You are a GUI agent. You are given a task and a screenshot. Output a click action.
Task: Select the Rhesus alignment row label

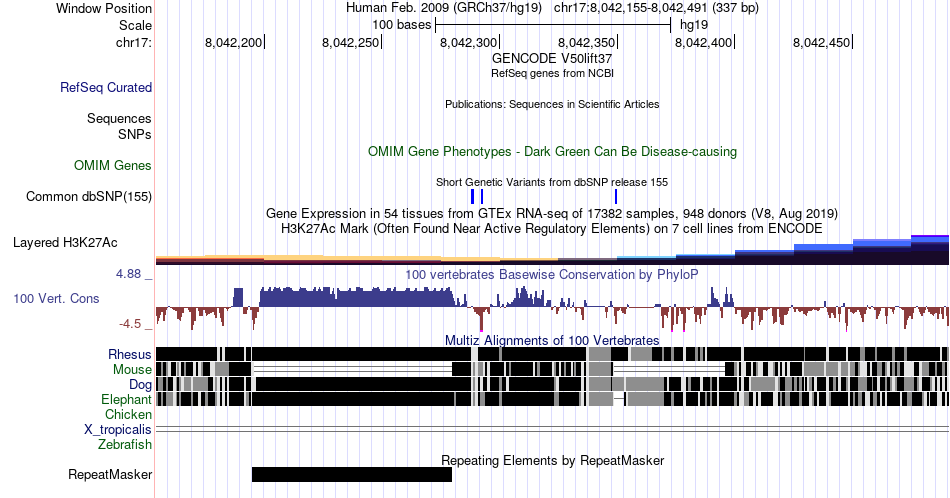click(x=130, y=354)
